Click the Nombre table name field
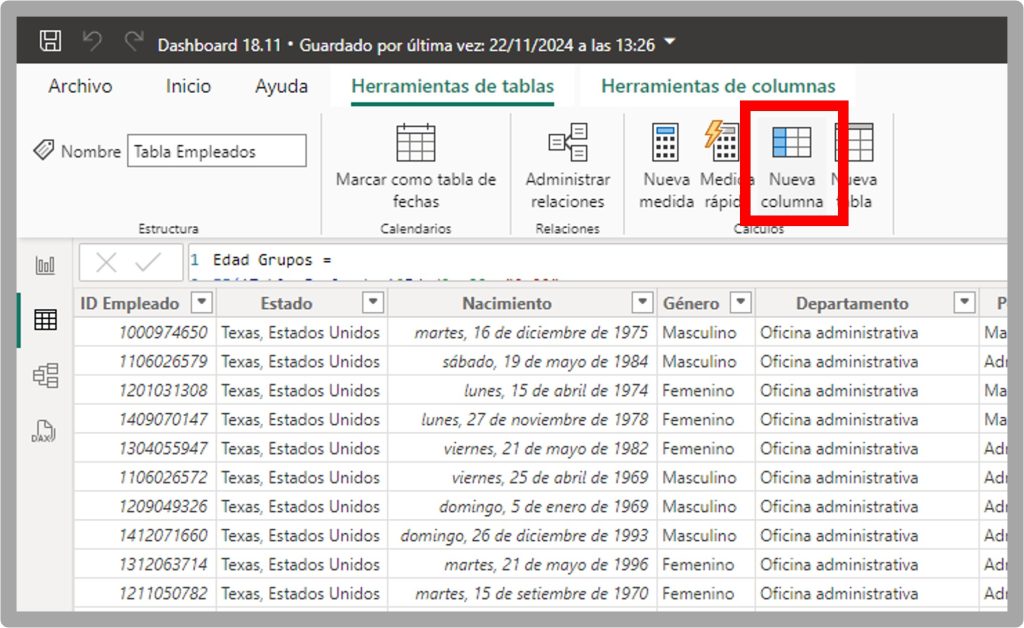The width and height of the screenshot is (1024, 628). [x=216, y=152]
